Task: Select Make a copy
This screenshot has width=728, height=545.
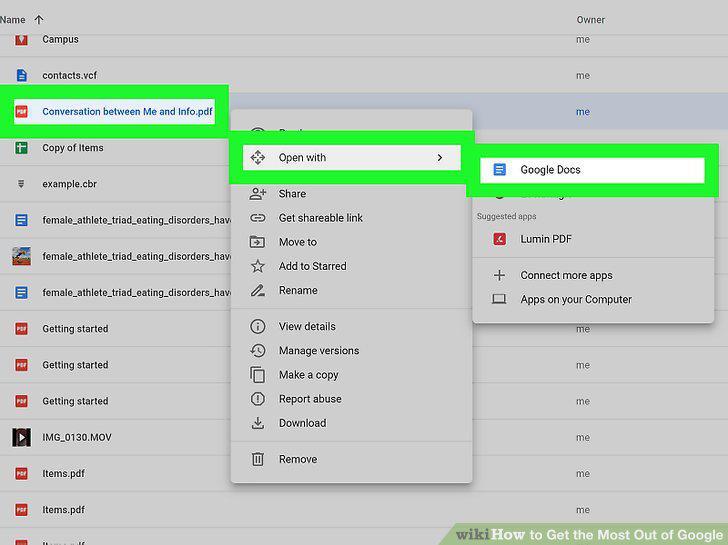Action: pos(351,375)
